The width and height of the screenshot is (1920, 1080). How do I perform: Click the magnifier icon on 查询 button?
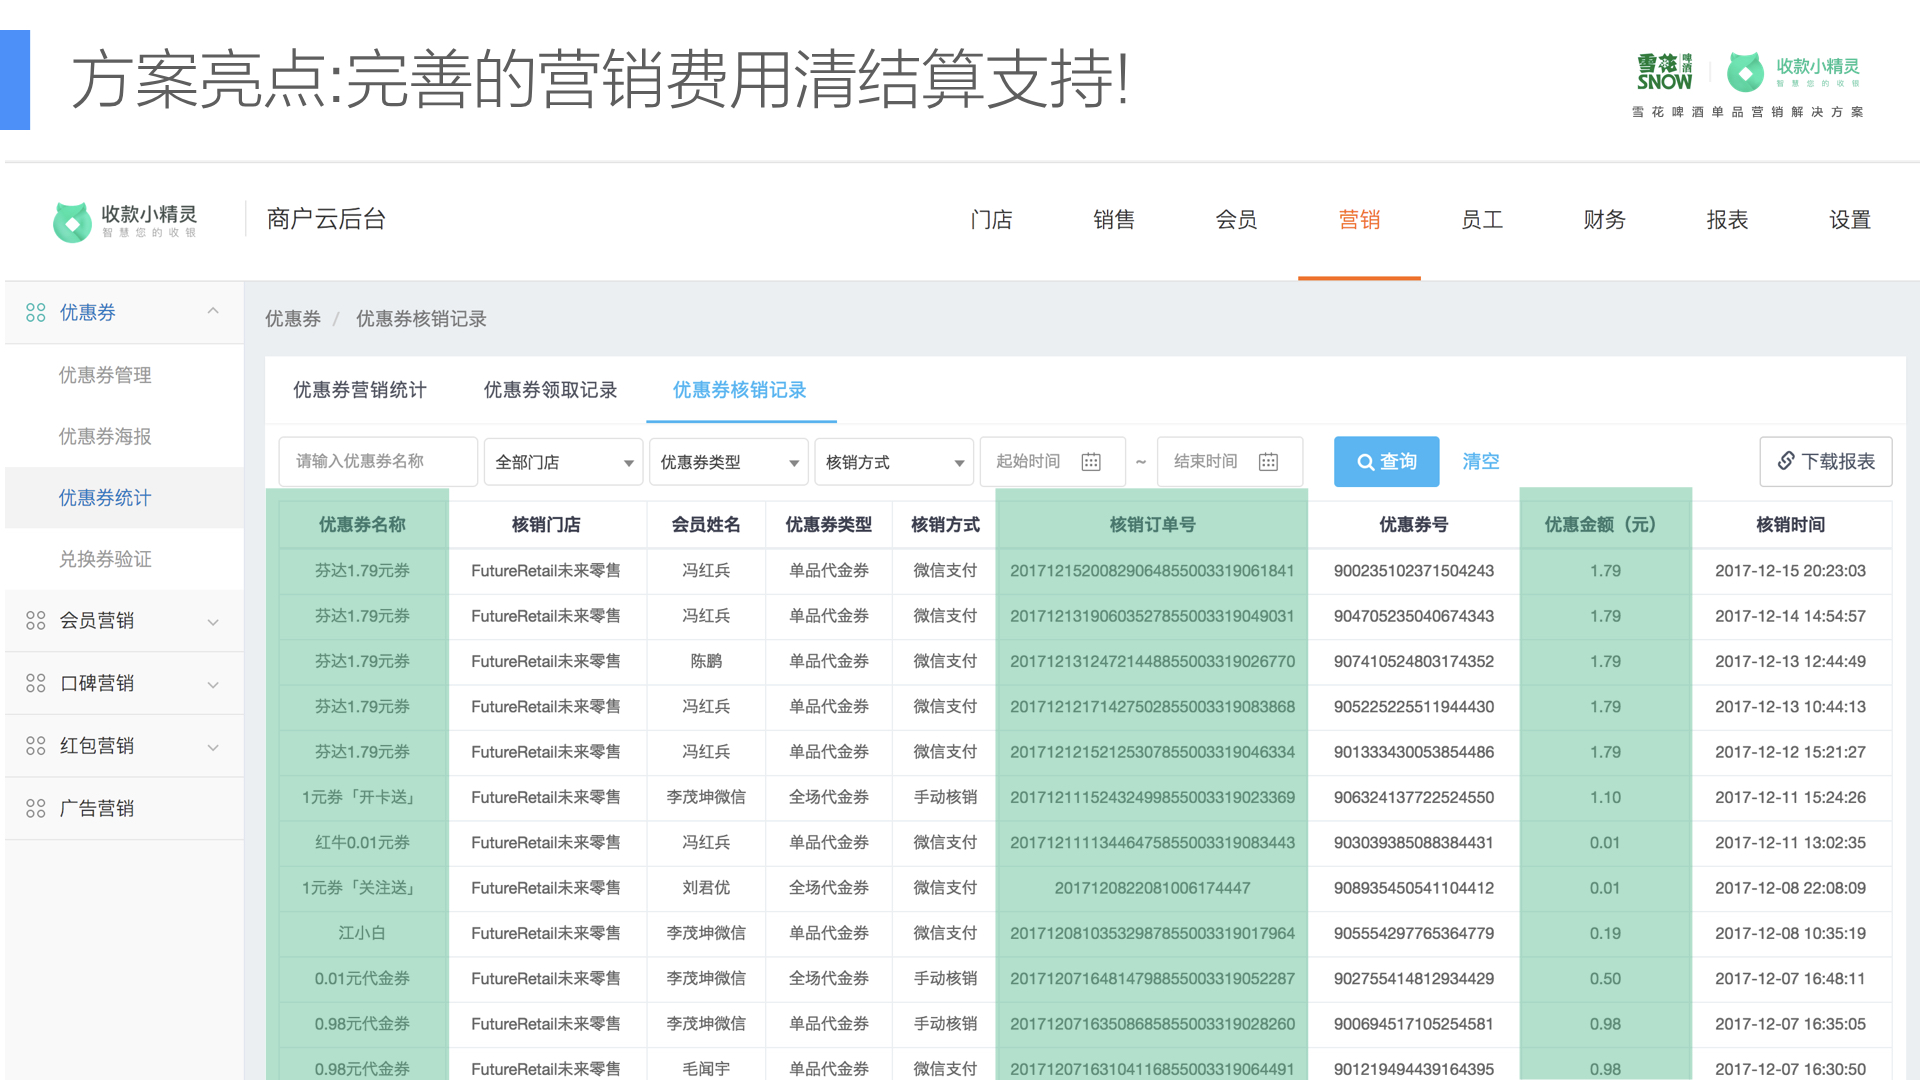1365,462
